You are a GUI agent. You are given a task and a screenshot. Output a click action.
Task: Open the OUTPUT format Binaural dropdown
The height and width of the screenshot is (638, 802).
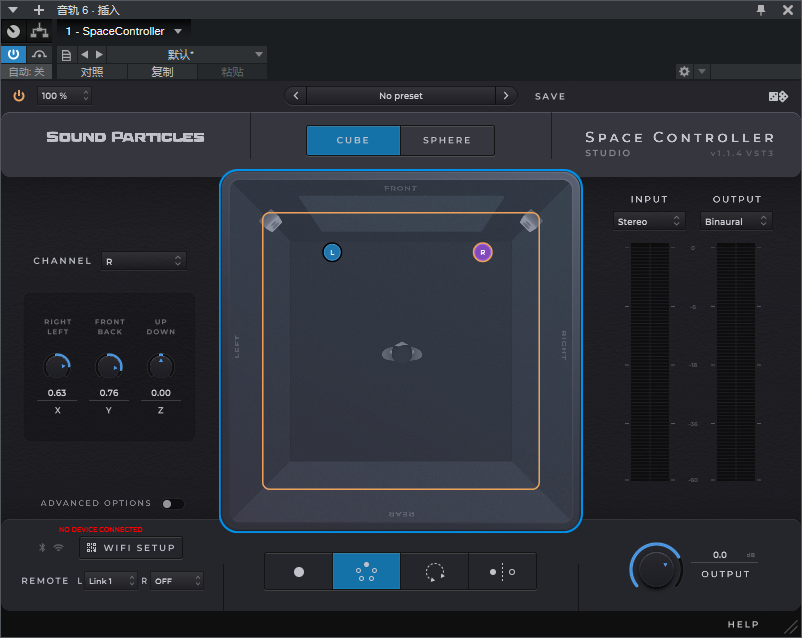click(x=736, y=221)
